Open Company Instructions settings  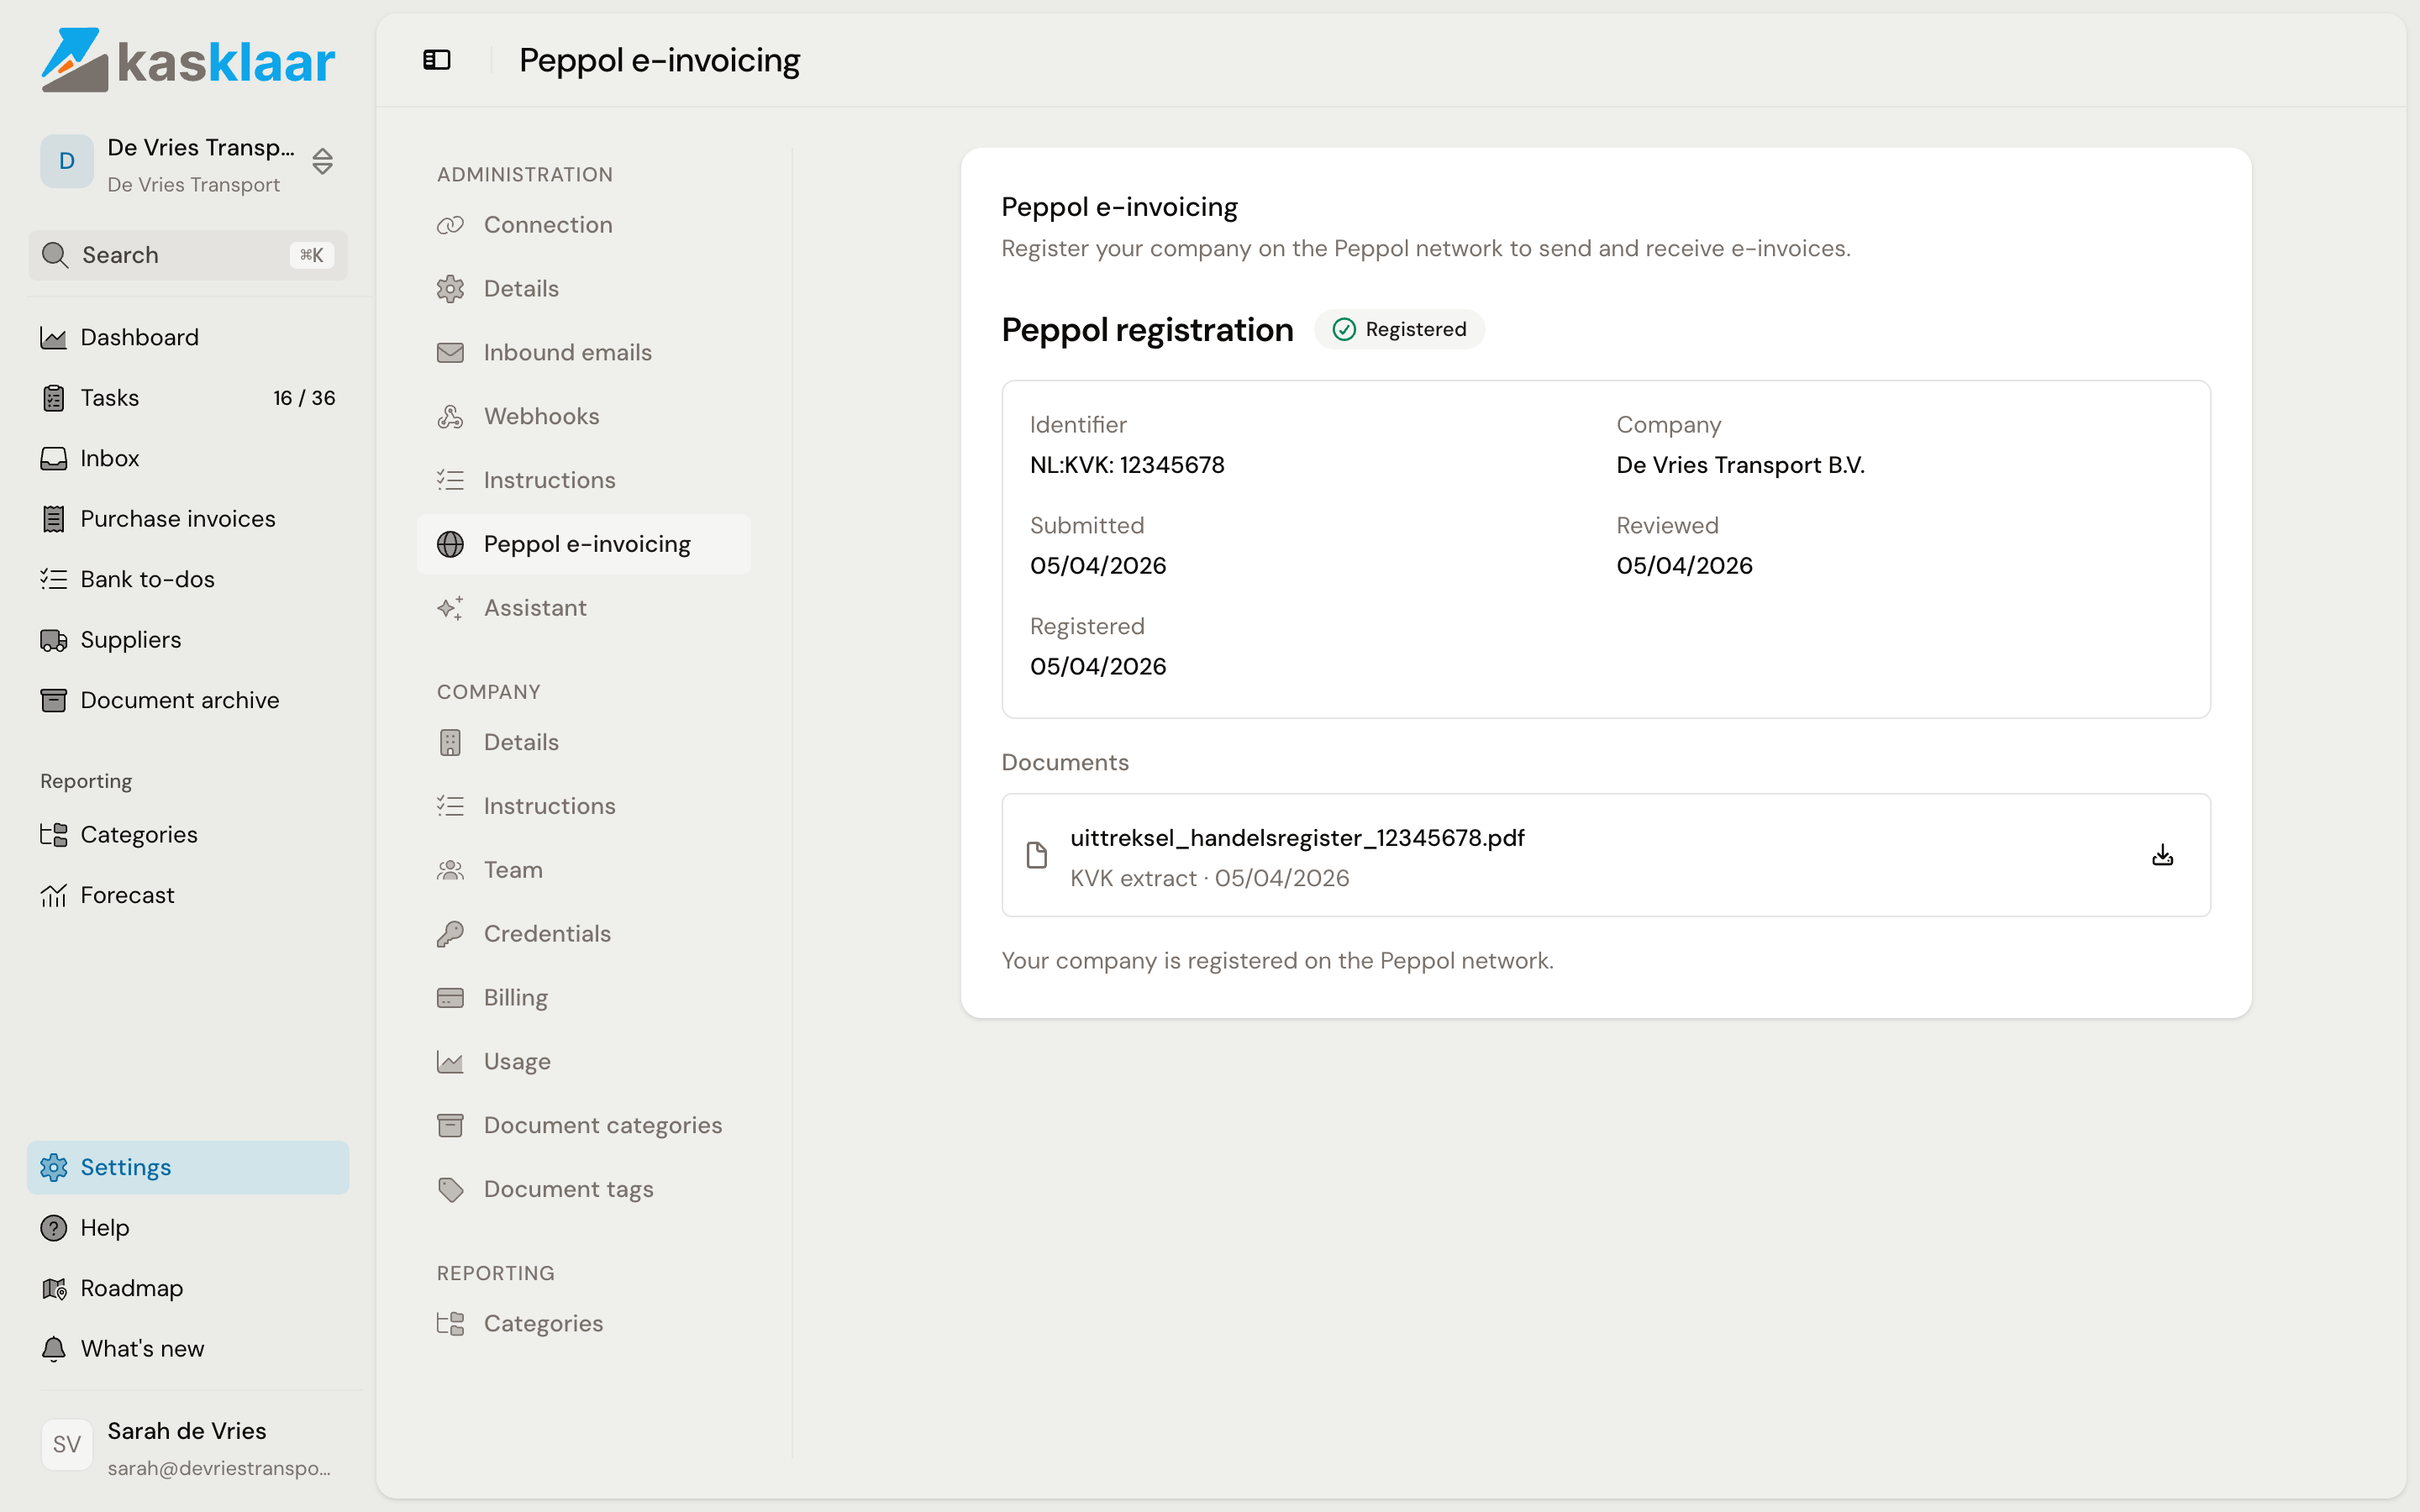(584, 806)
